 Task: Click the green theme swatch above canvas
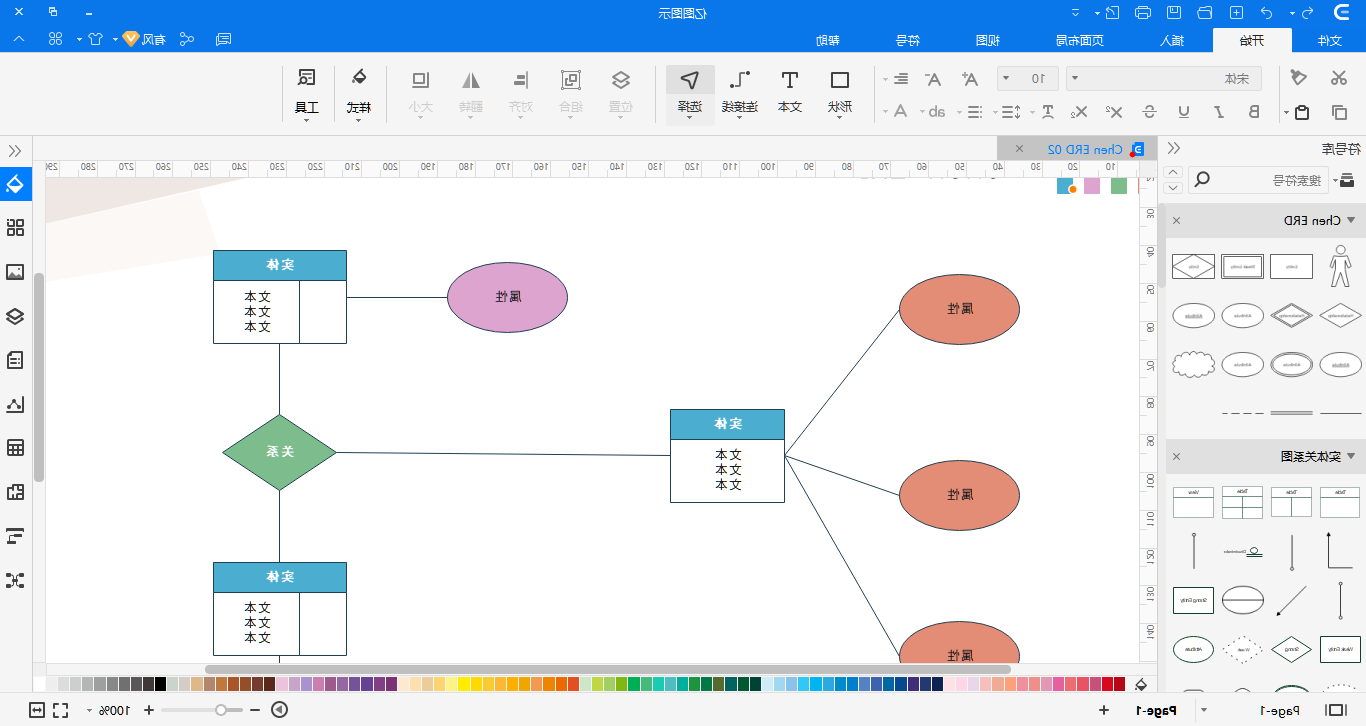[1119, 185]
